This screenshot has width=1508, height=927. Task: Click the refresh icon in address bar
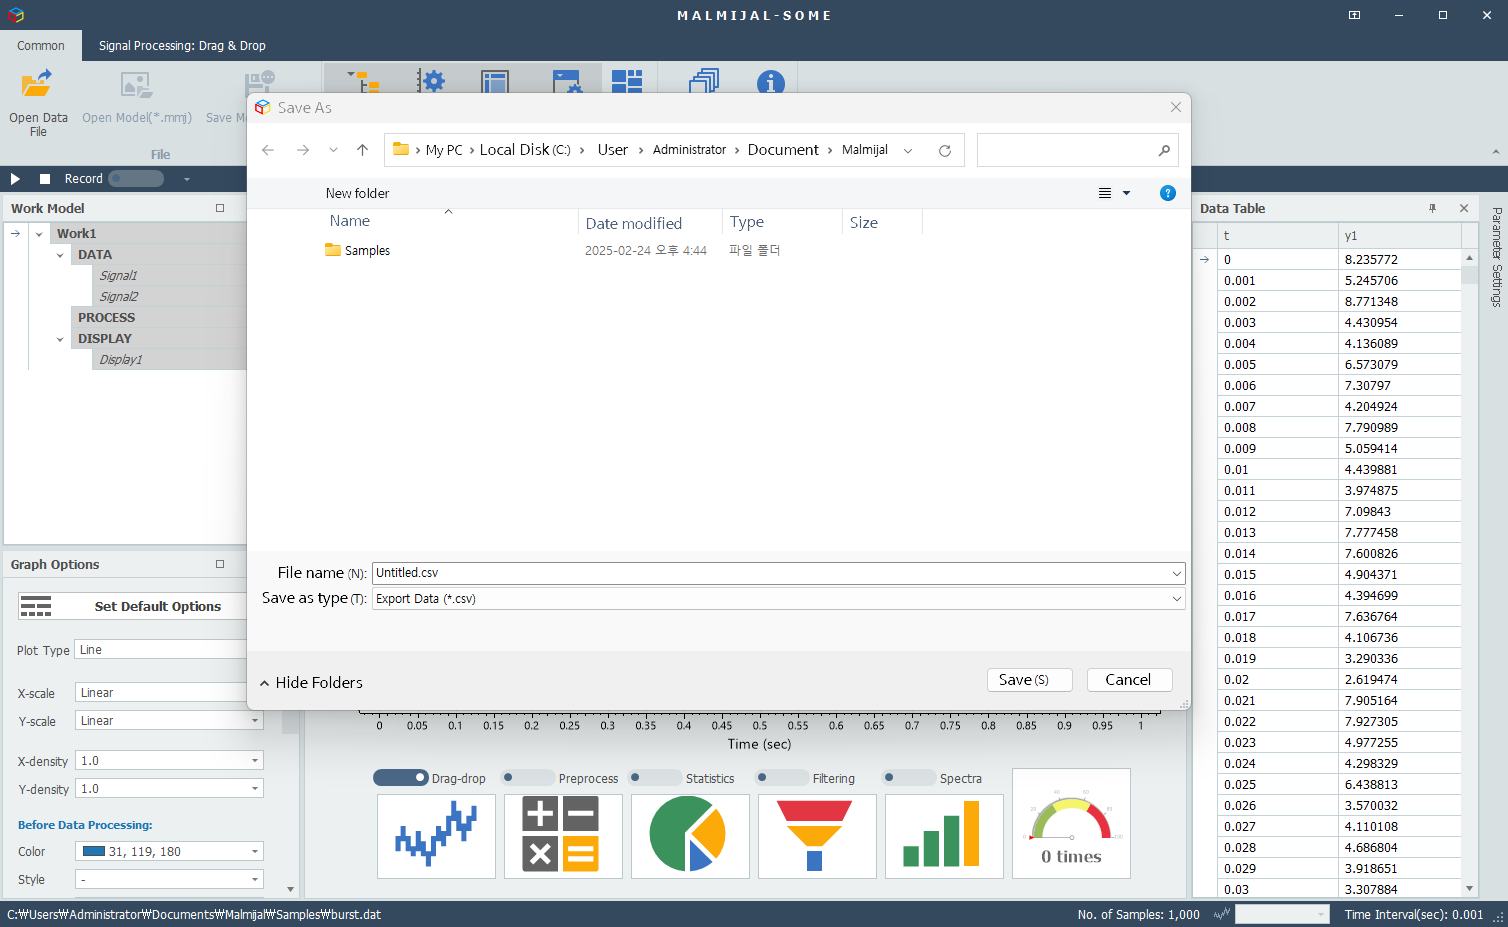[944, 151]
